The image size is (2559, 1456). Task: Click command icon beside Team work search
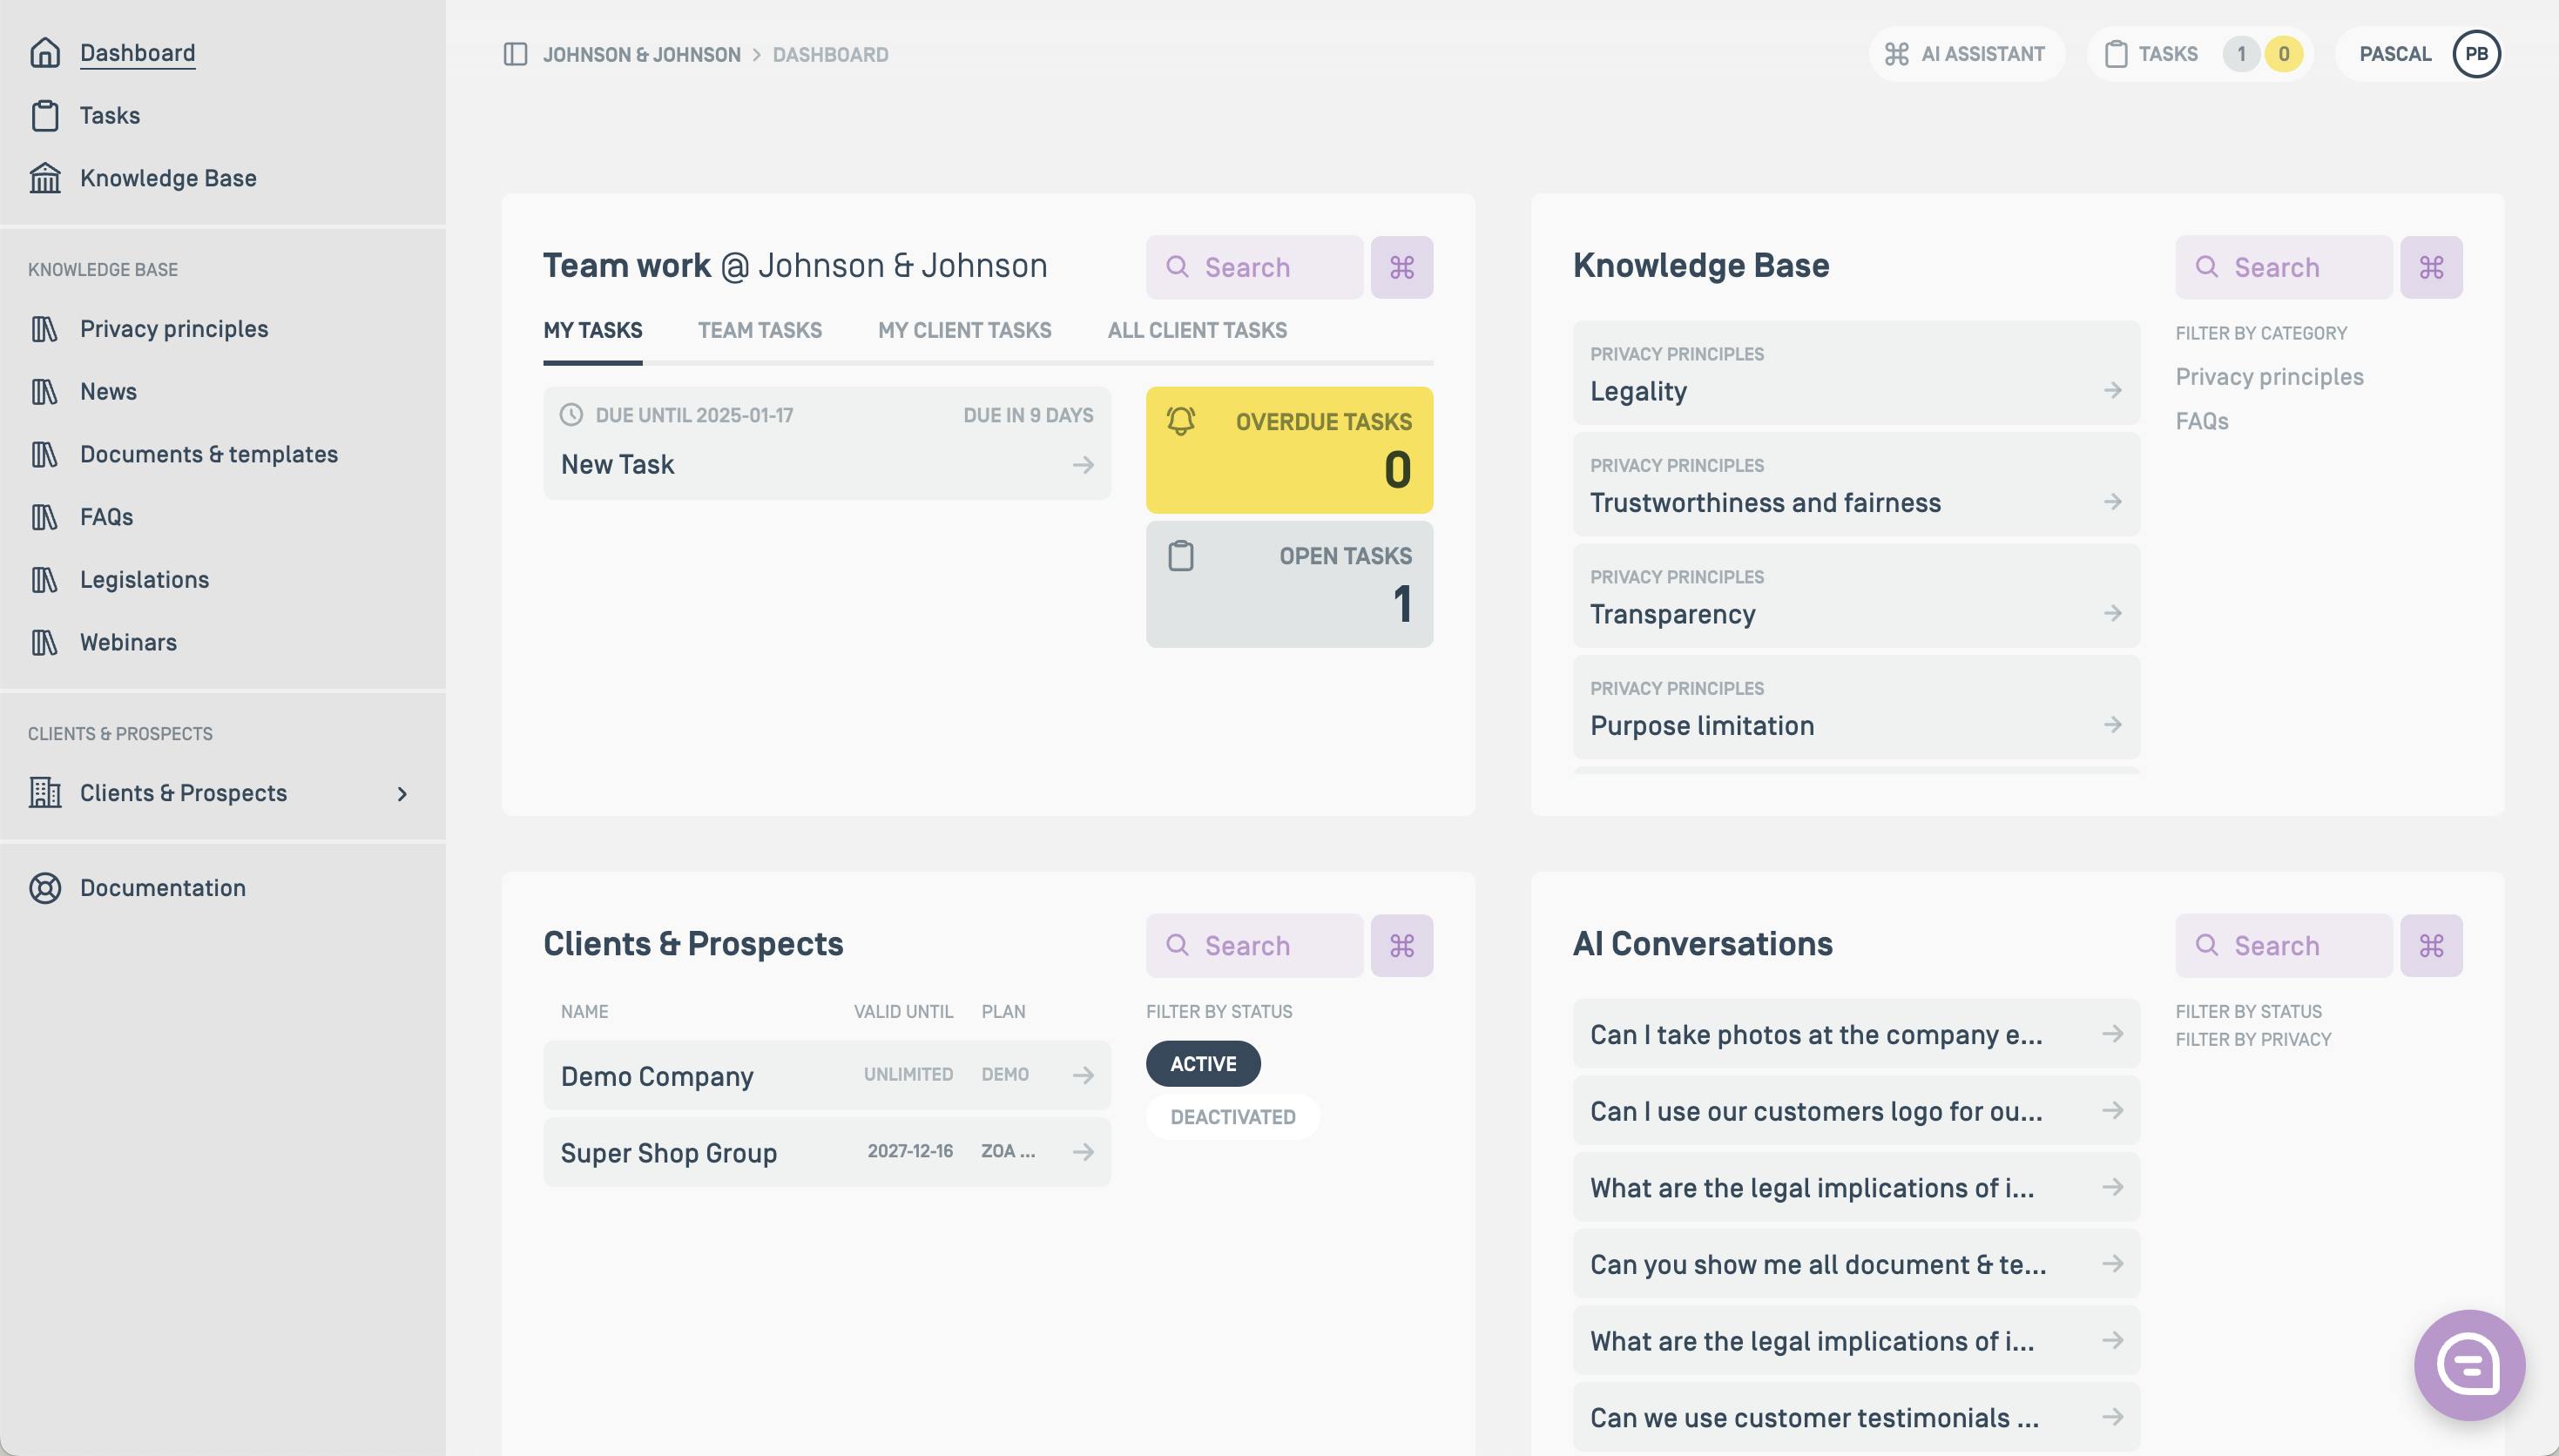tap(1401, 267)
